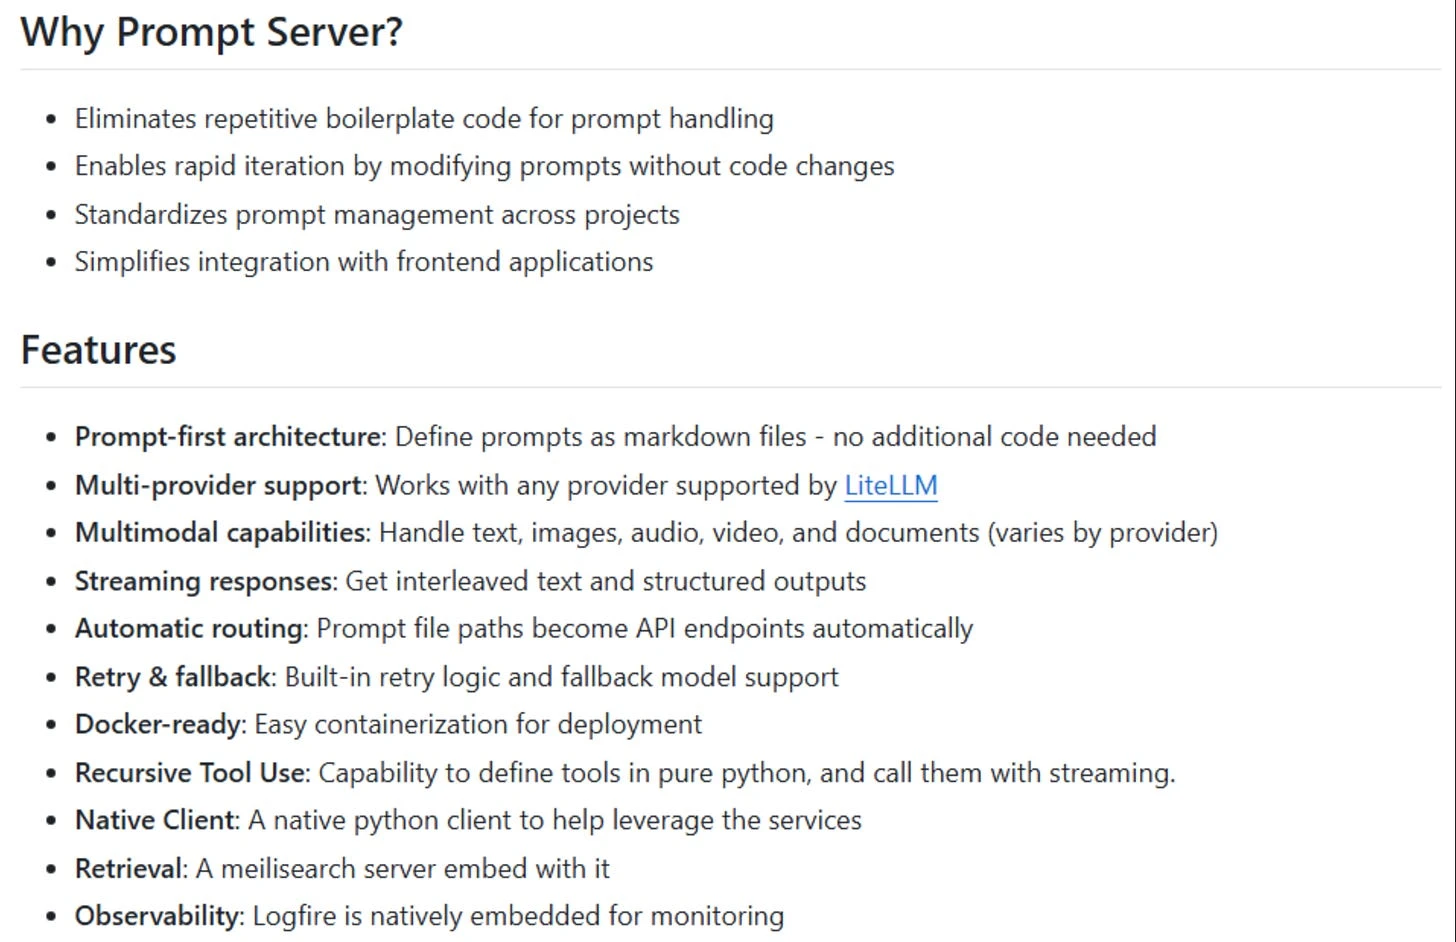This screenshot has height=942, width=1456.
Task: Click the "Why Prompt Server?" heading
Action: (x=211, y=33)
